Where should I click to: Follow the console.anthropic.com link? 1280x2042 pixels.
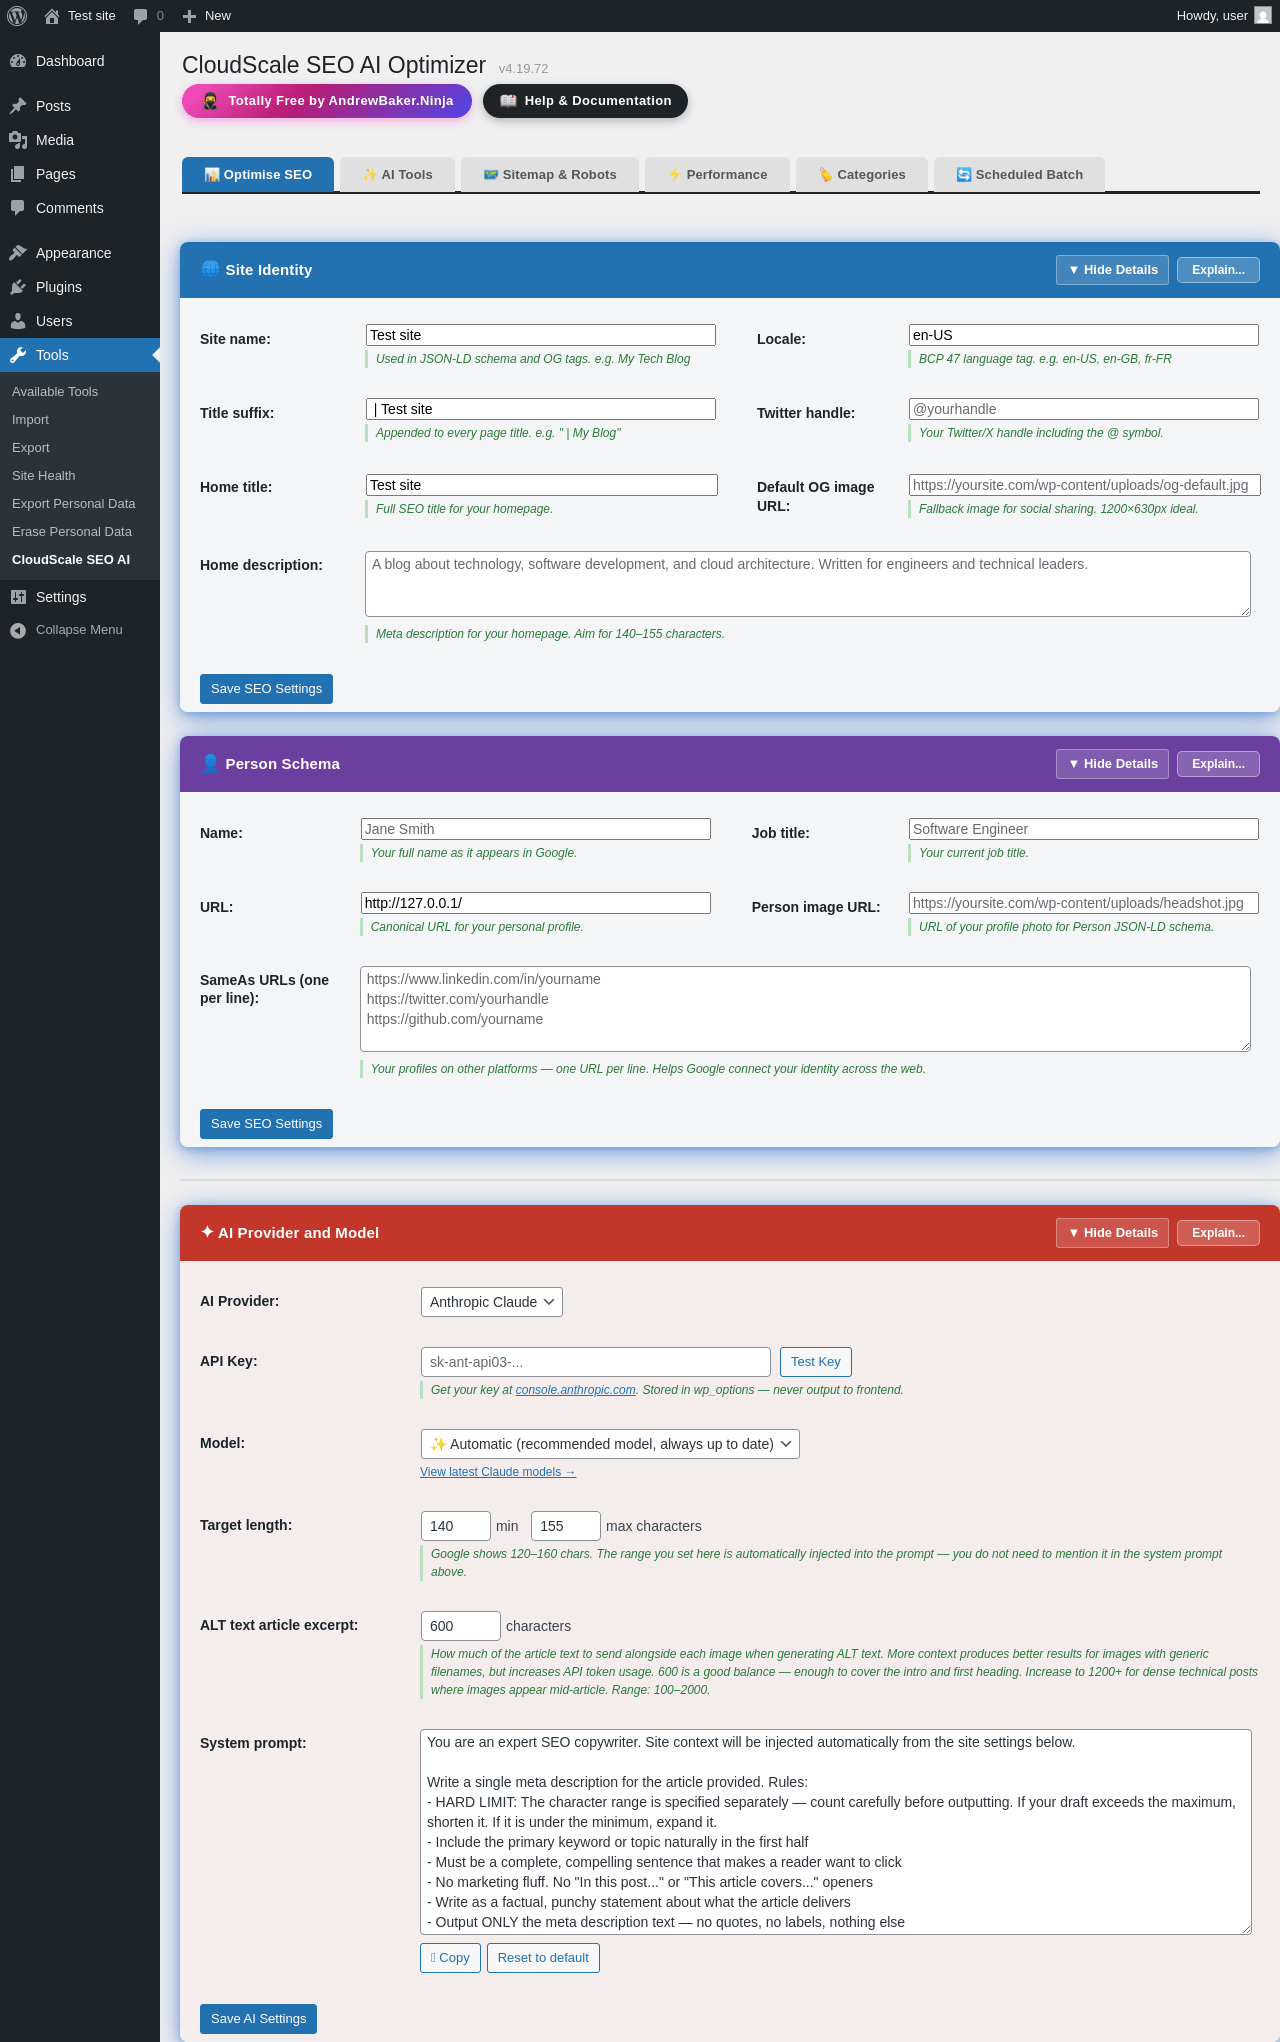(x=575, y=1390)
